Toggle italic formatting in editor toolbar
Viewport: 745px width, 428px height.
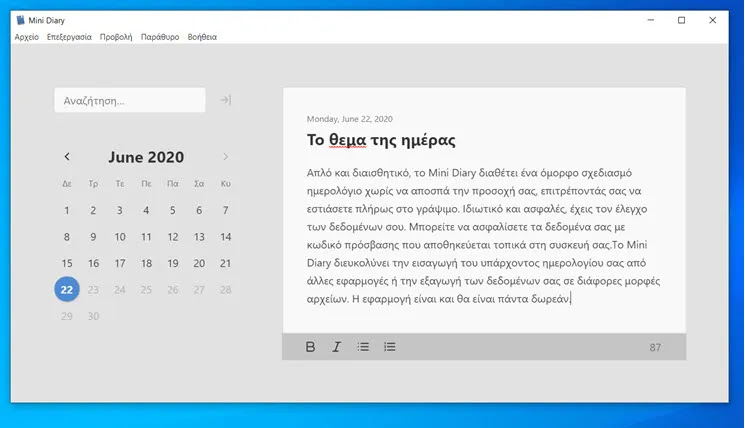(x=336, y=347)
